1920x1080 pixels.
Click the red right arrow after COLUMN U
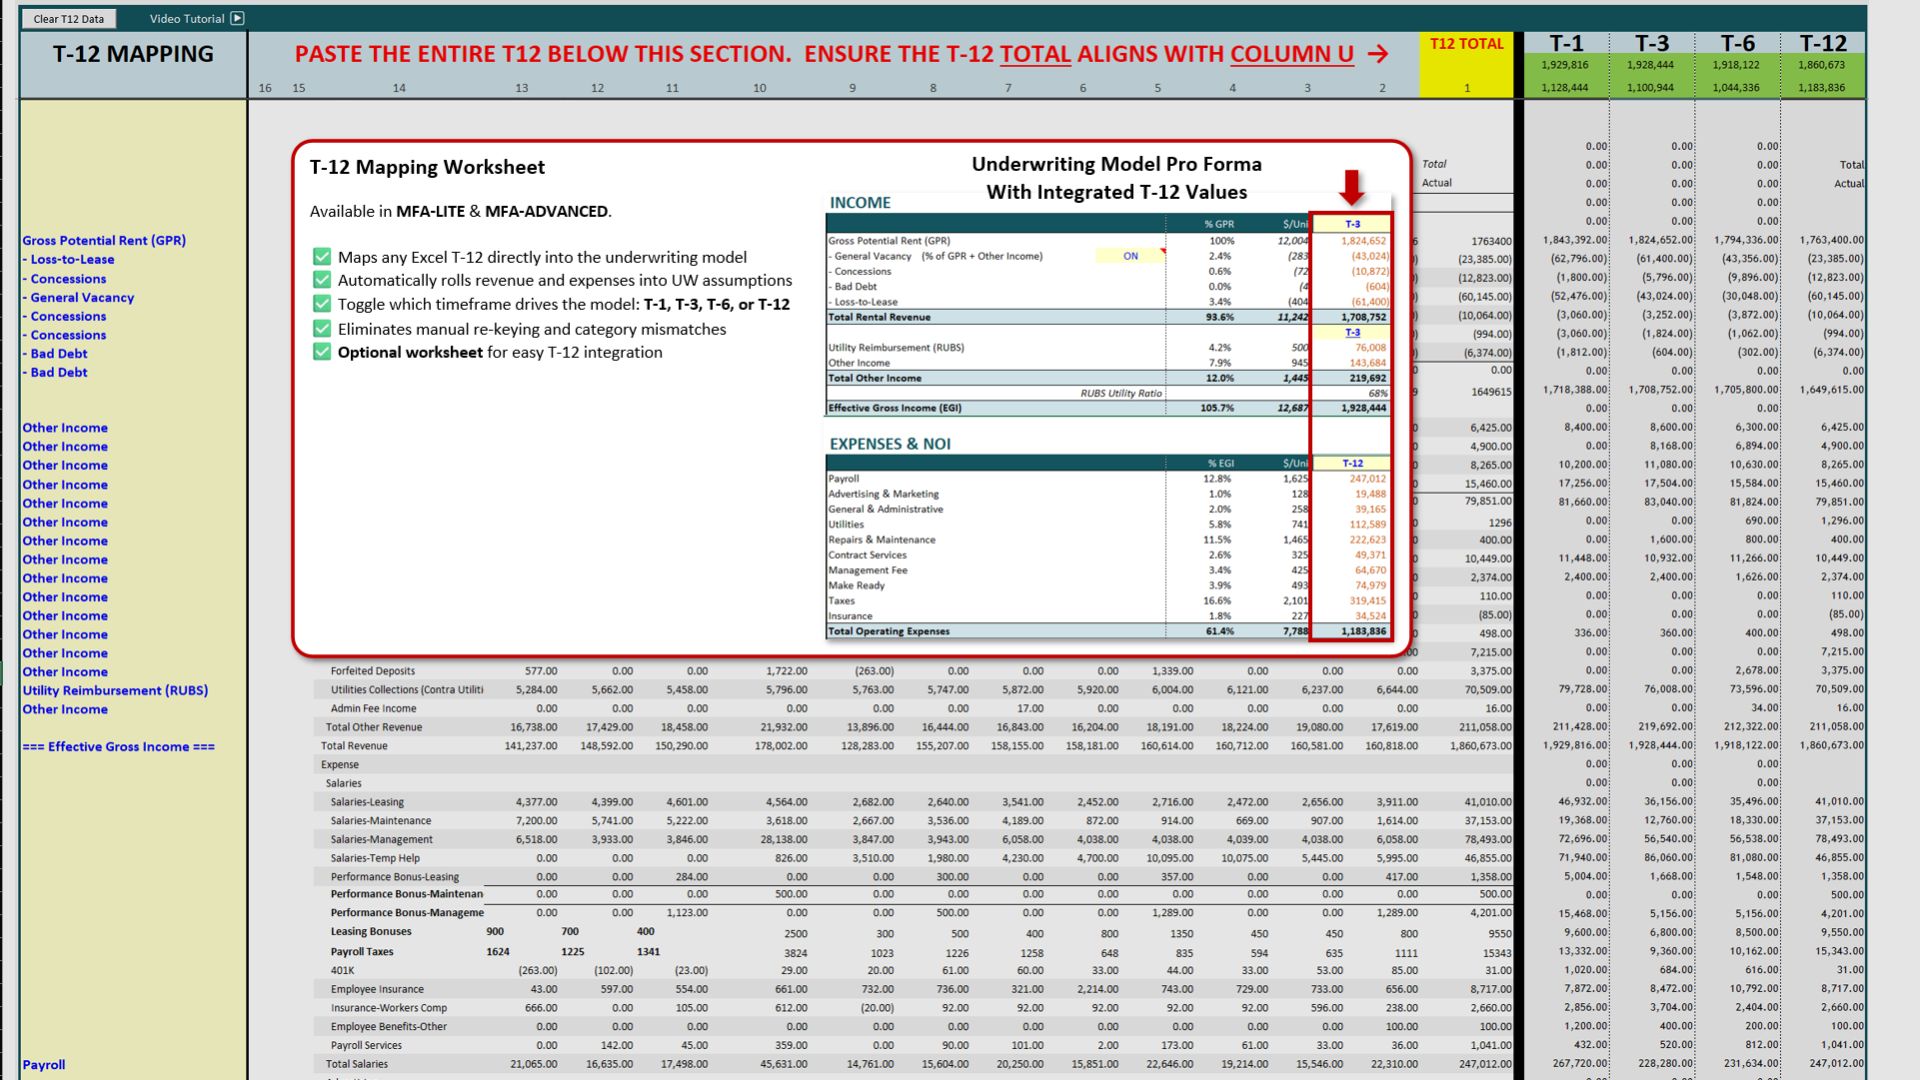pyautogui.click(x=1378, y=54)
